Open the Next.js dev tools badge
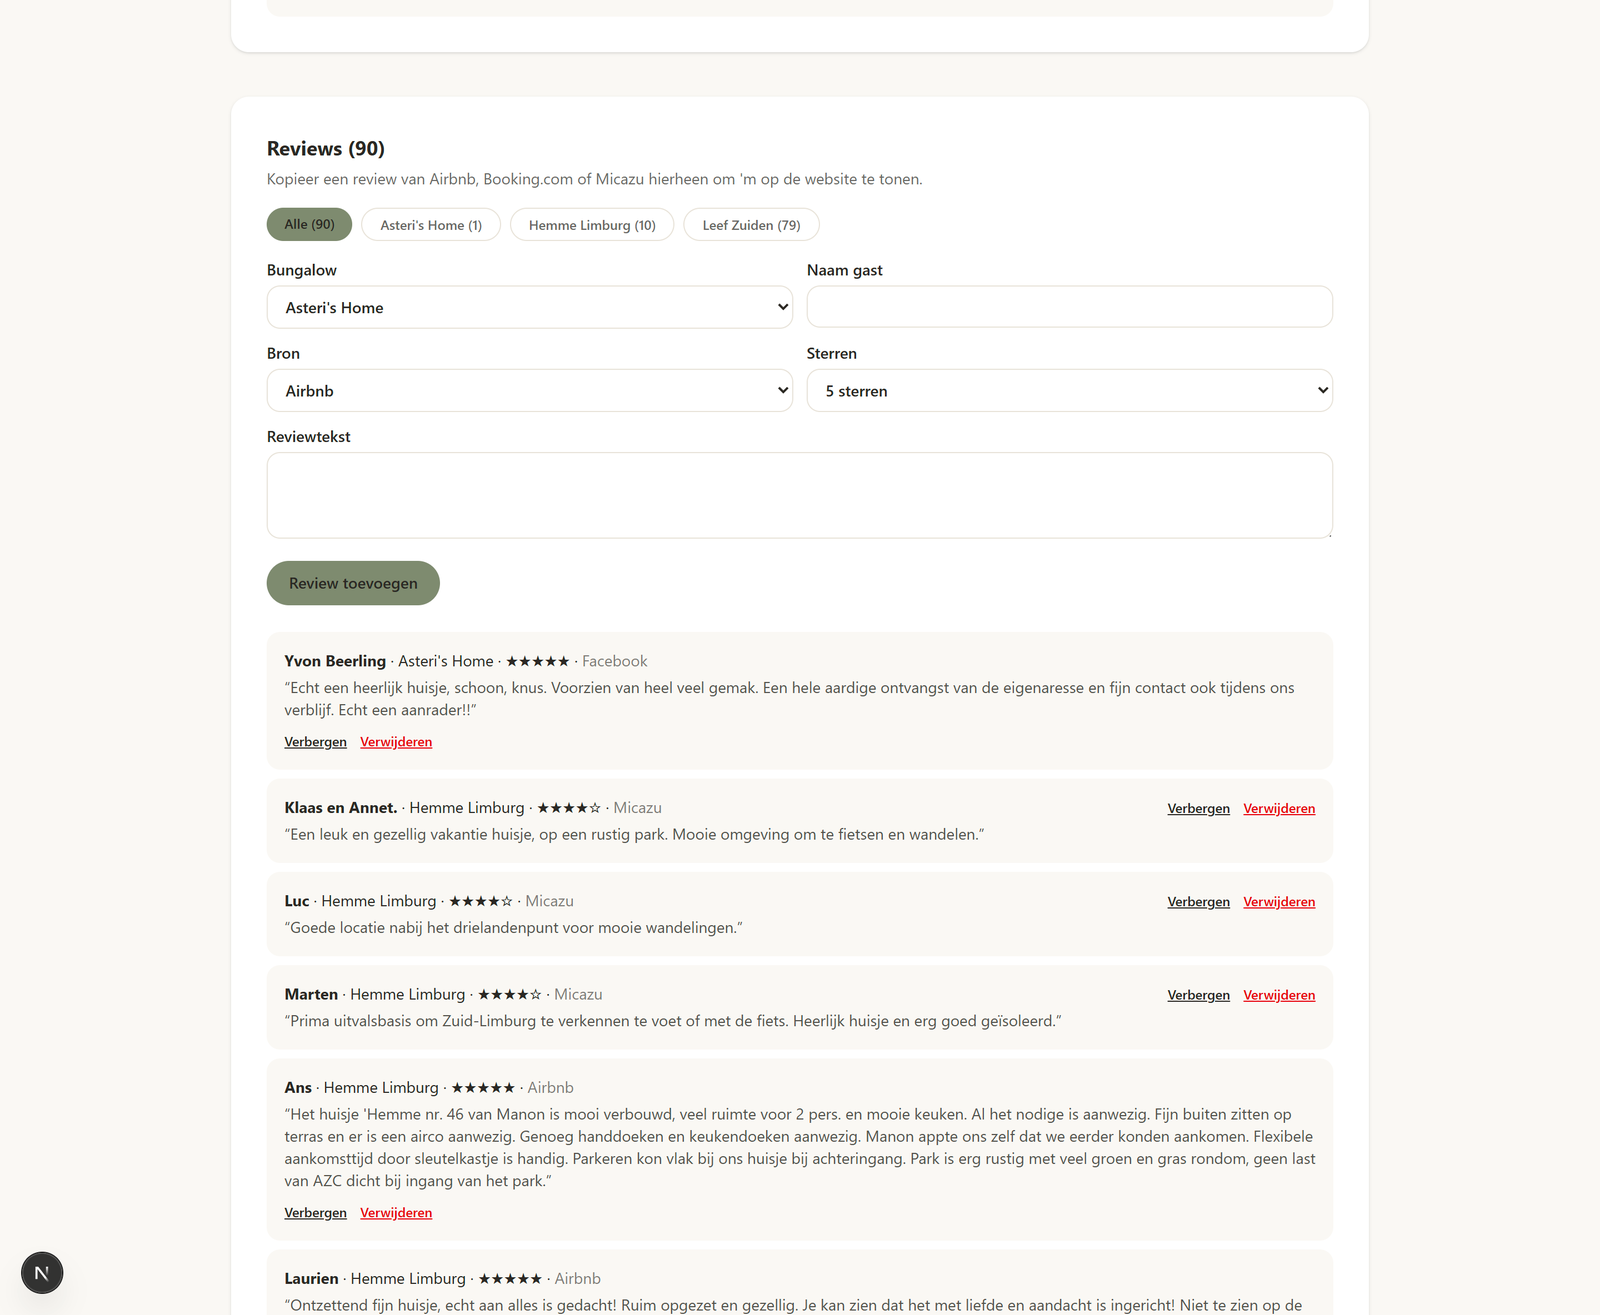1600x1315 pixels. [42, 1273]
